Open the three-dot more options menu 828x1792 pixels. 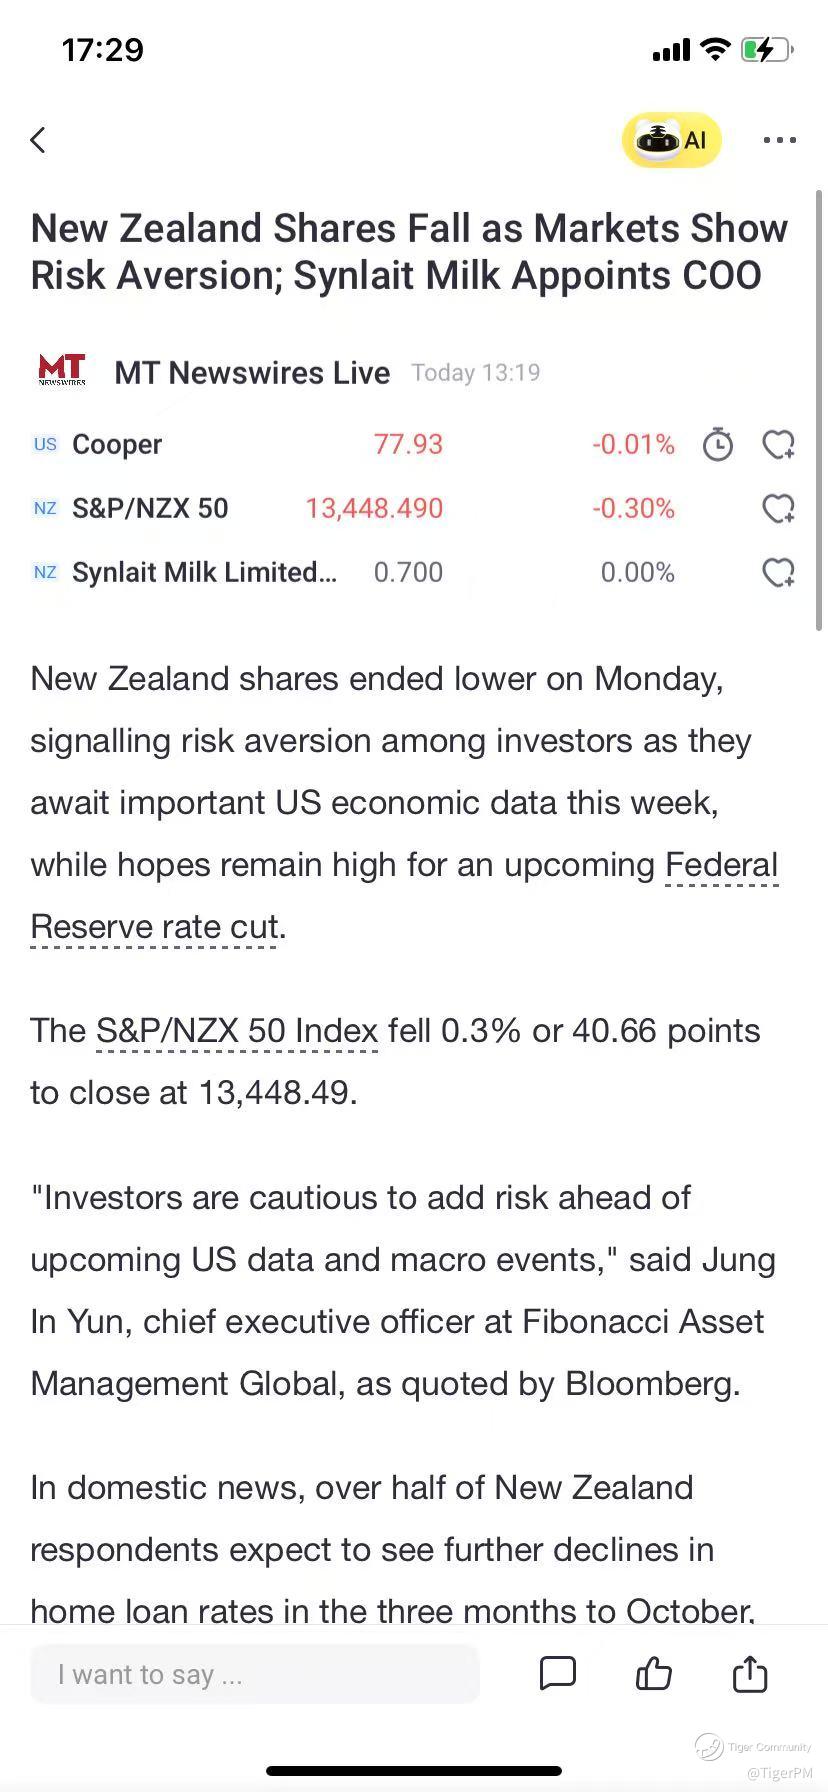[x=779, y=140]
